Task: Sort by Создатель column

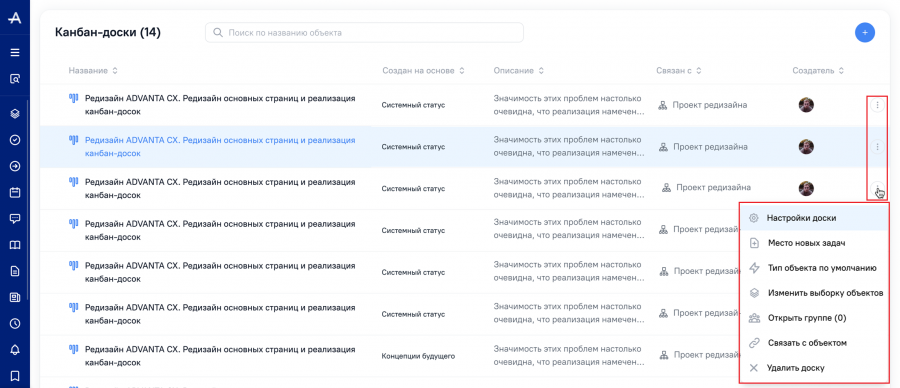Action: pyautogui.click(x=818, y=71)
